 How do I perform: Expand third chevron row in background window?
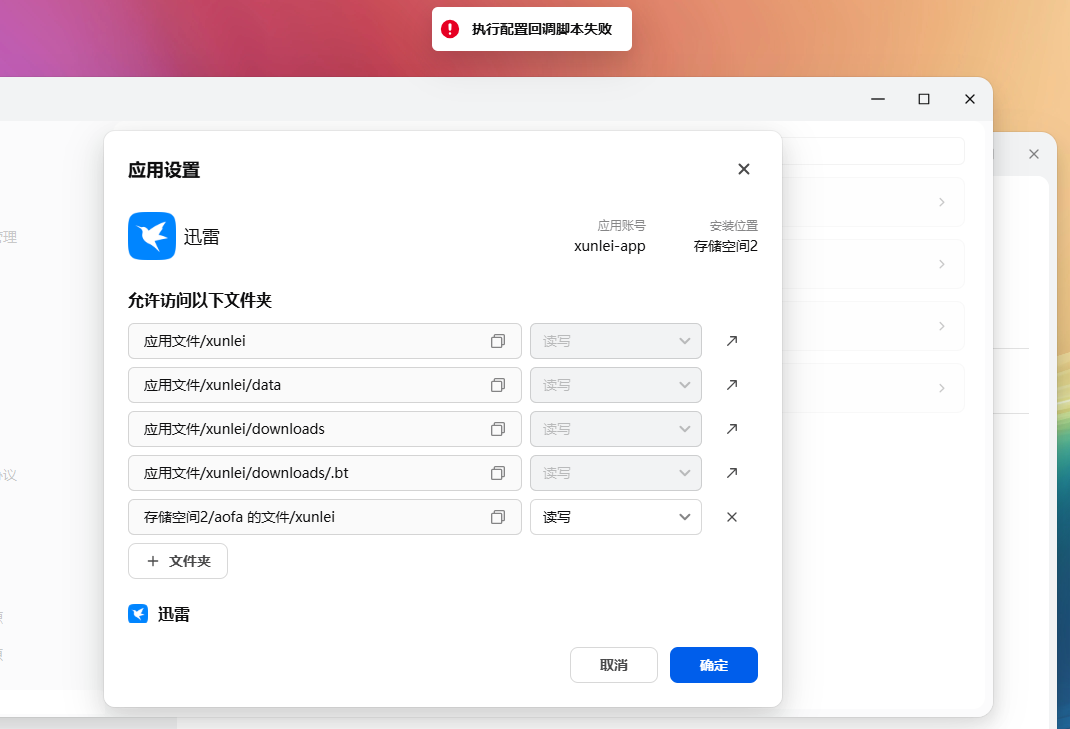click(942, 326)
